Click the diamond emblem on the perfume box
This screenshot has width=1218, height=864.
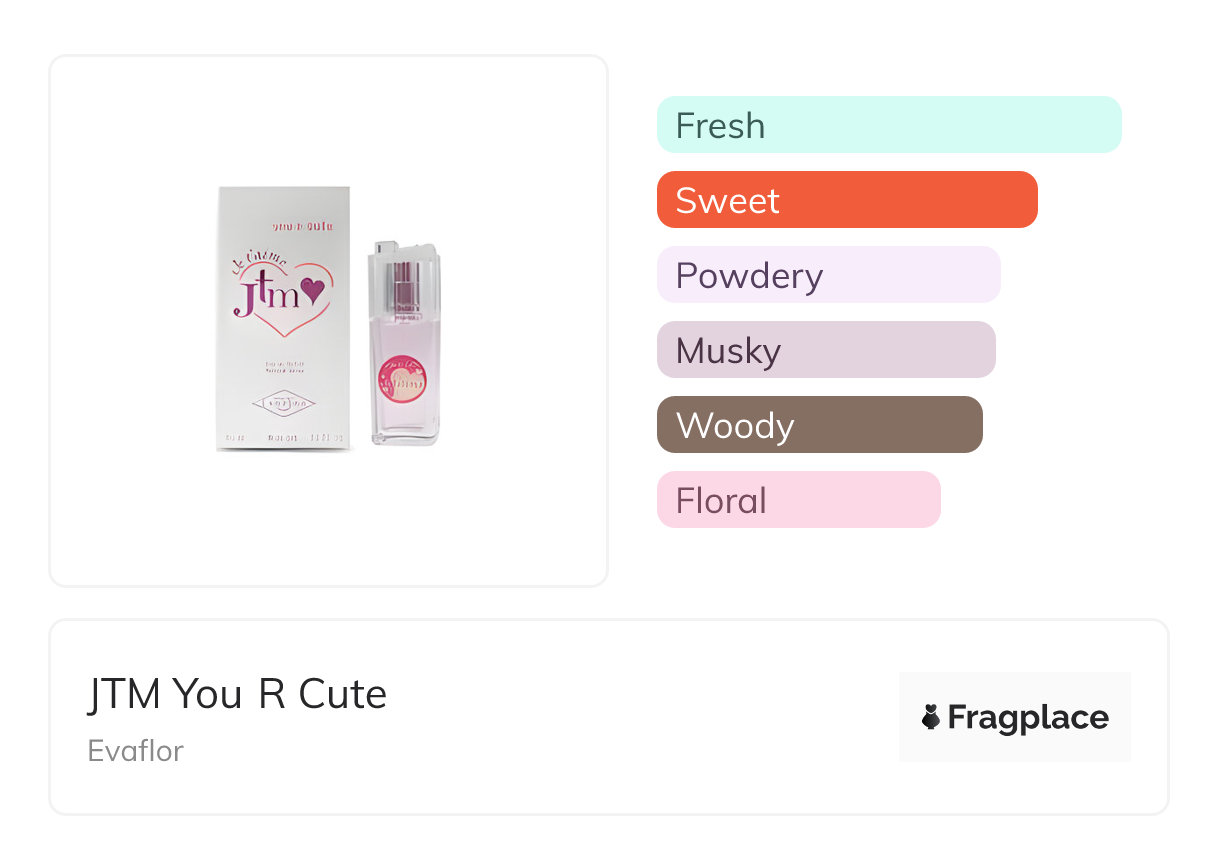pyautogui.click(x=282, y=404)
